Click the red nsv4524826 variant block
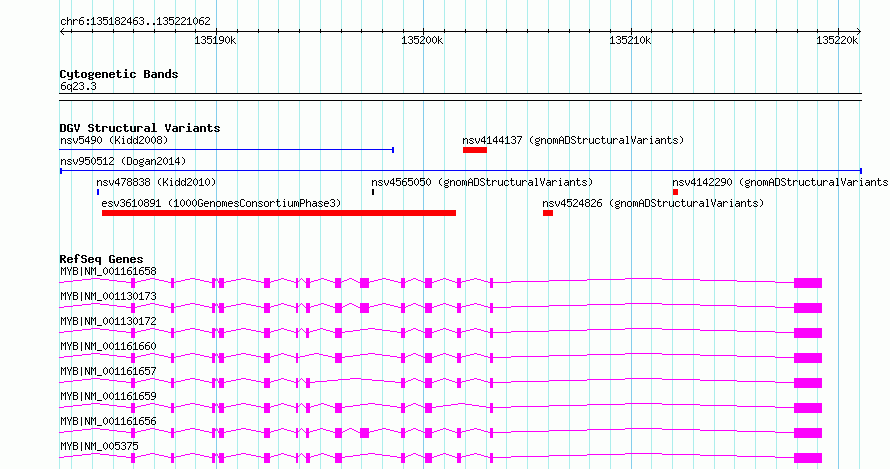The height and width of the screenshot is (469, 890). (548, 213)
